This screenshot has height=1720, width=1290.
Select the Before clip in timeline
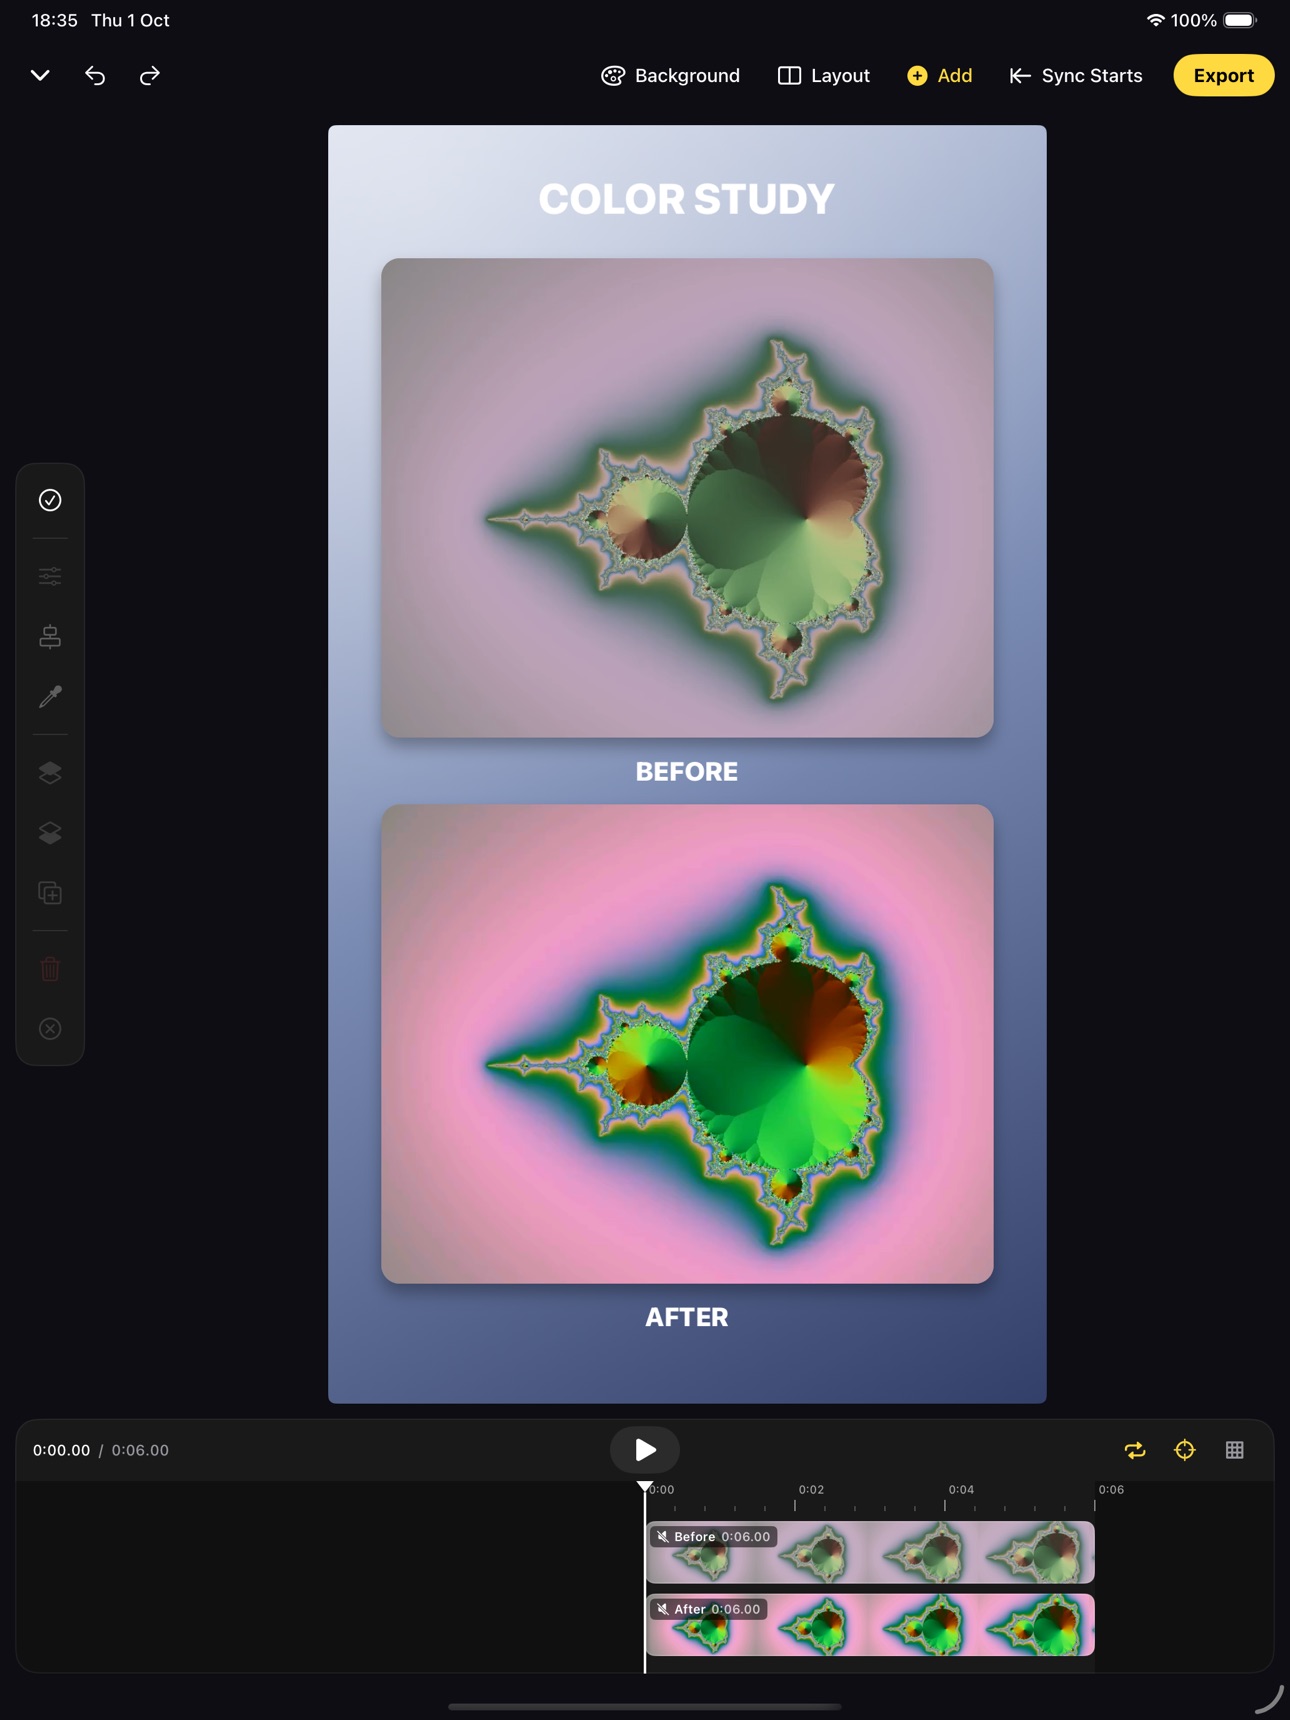870,1552
